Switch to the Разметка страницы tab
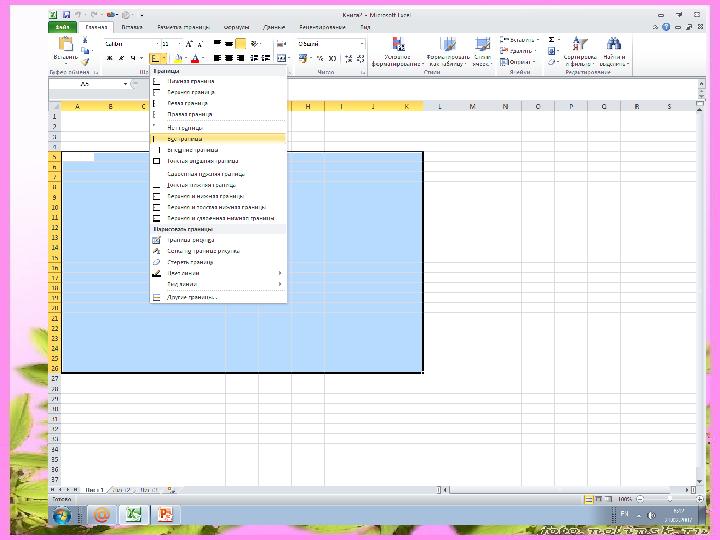This screenshot has height=540, width=720. pyautogui.click(x=183, y=27)
